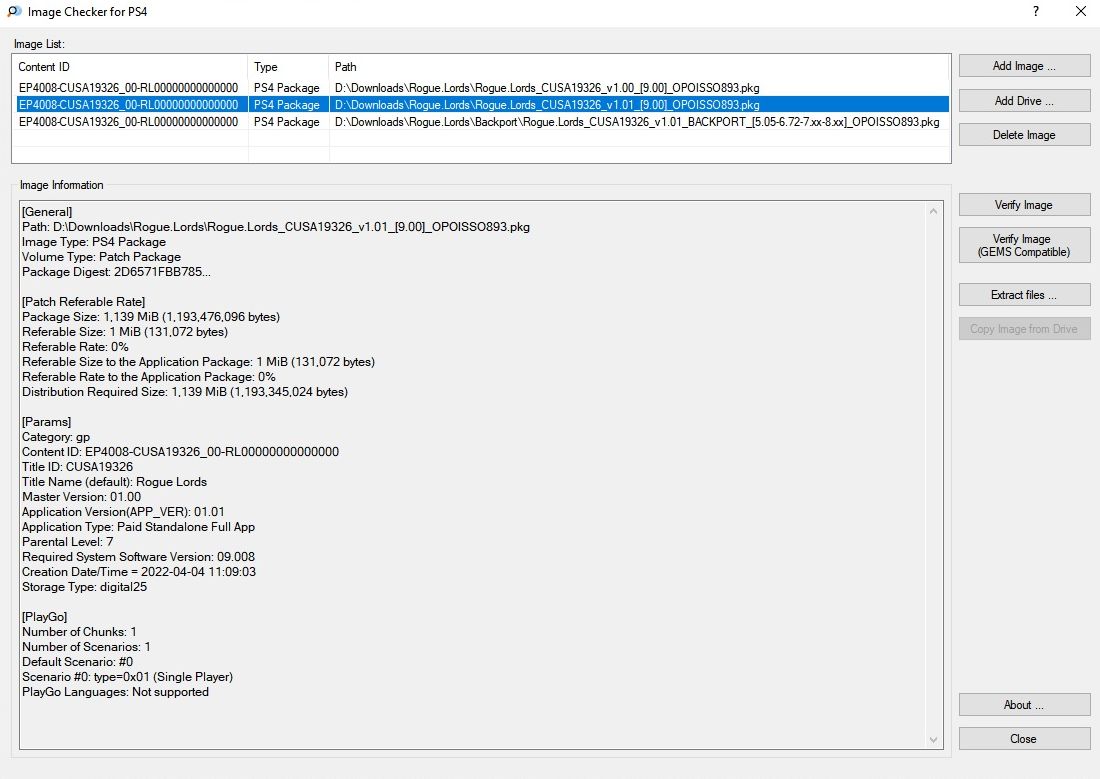Click Scenario #0: type=0x01 (Single Player) line
The height and width of the screenshot is (779, 1100).
pos(128,677)
